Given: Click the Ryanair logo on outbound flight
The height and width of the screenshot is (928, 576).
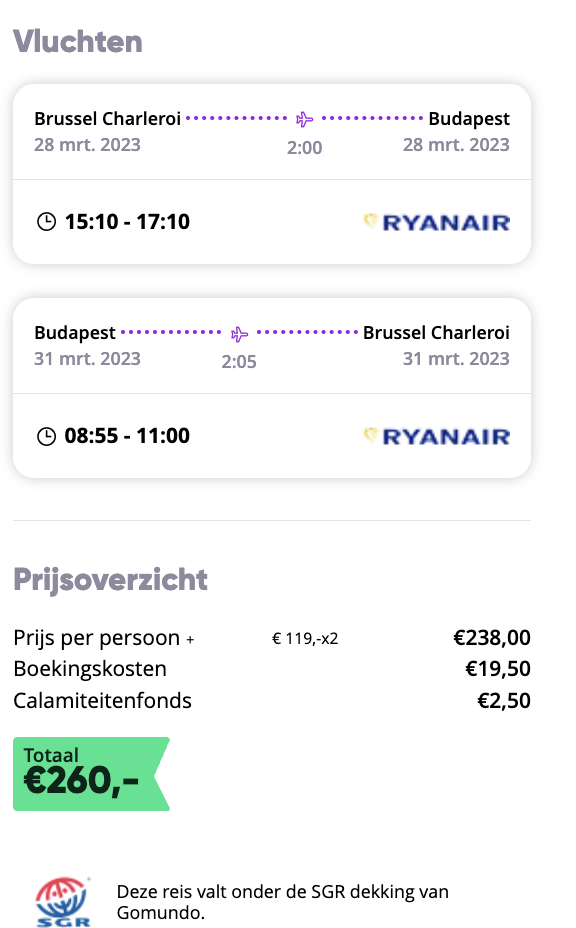Looking at the screenshot, I should [x=436, y=223].
